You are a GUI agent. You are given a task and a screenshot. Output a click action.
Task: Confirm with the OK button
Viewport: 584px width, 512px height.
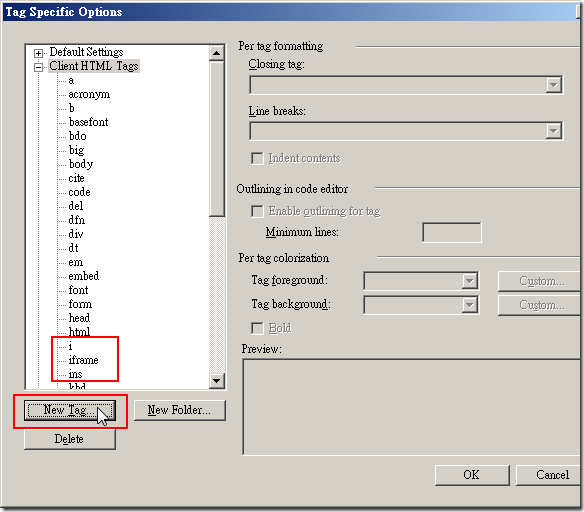click(x=472, y=475)
